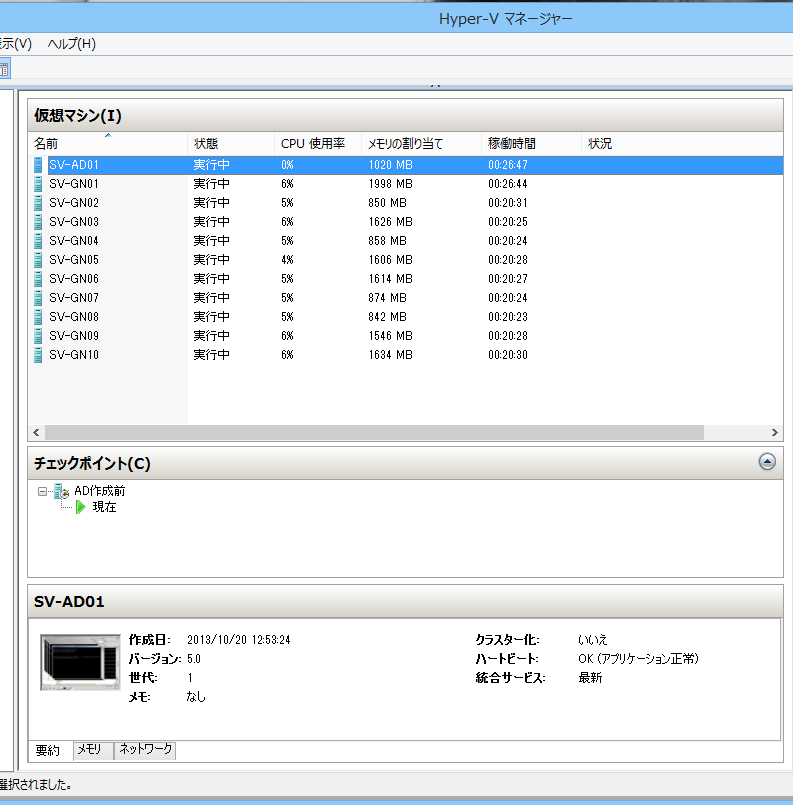Click the 1998 MB memory cell
This screenshot has height=805, width=793.
[x=391, y=184]
